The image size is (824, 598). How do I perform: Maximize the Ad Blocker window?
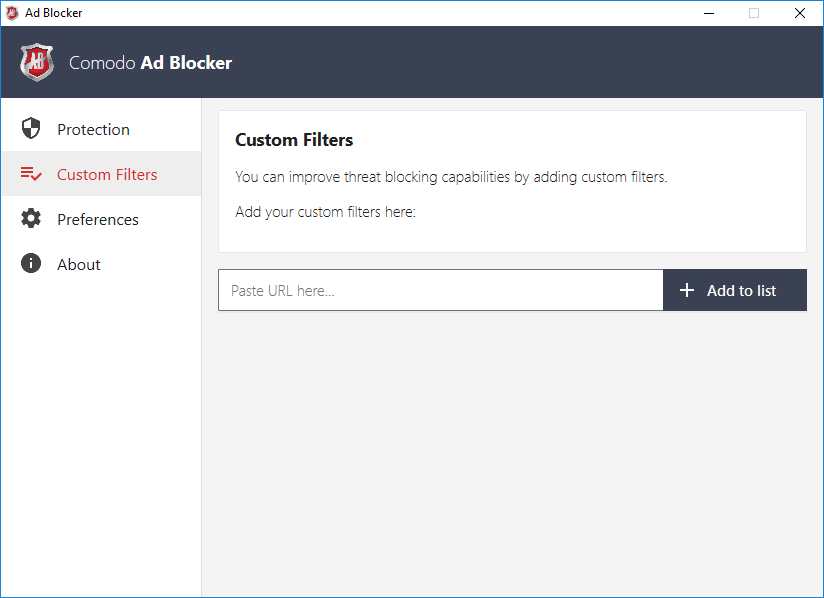coord(754,13)
